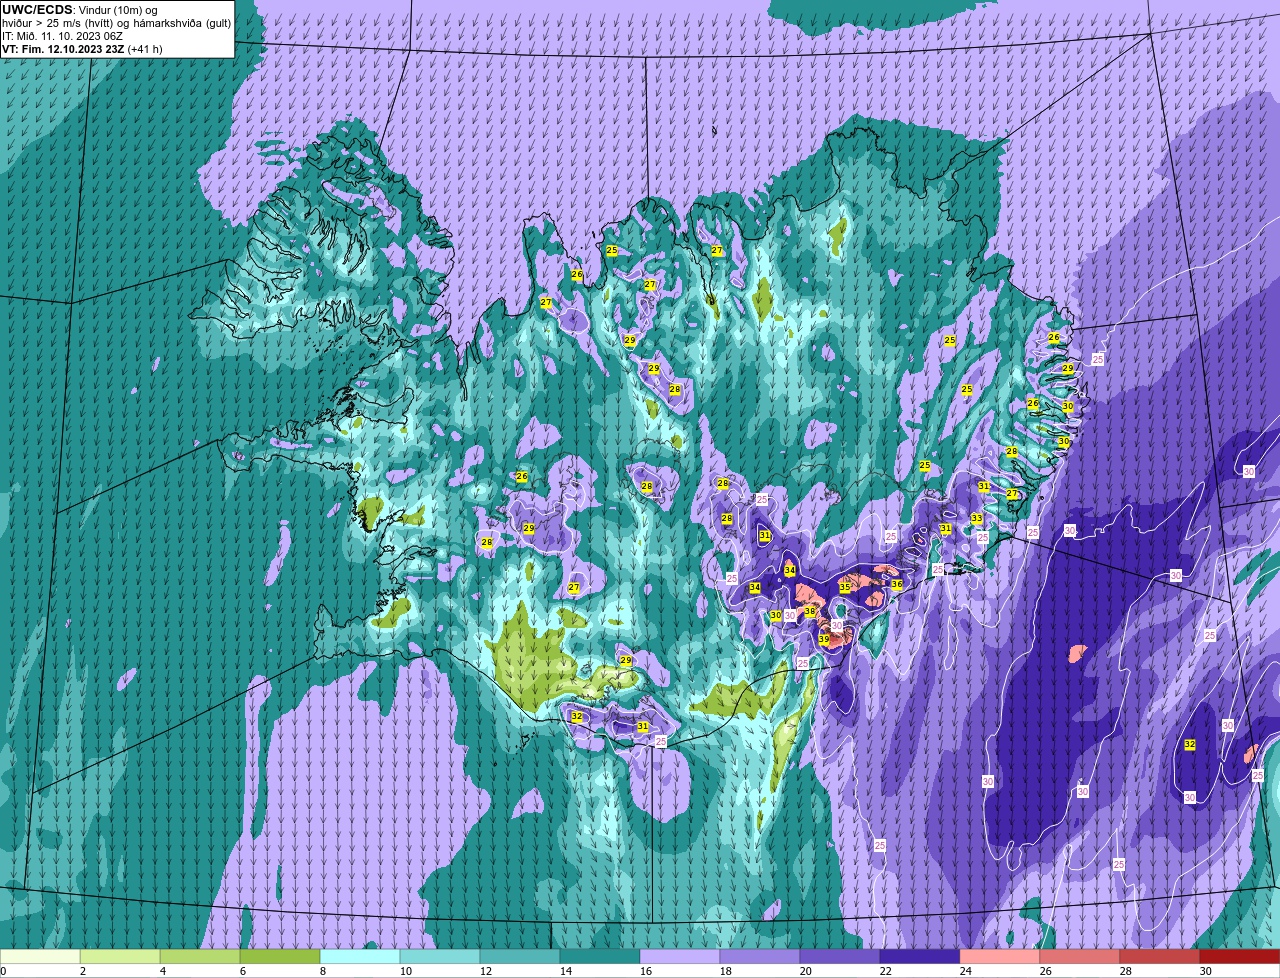The height and width of the screenshot is (978, 1280).
Task: Select the 20–22 m/s legend swatch
Action: click(x=840, y=957)
